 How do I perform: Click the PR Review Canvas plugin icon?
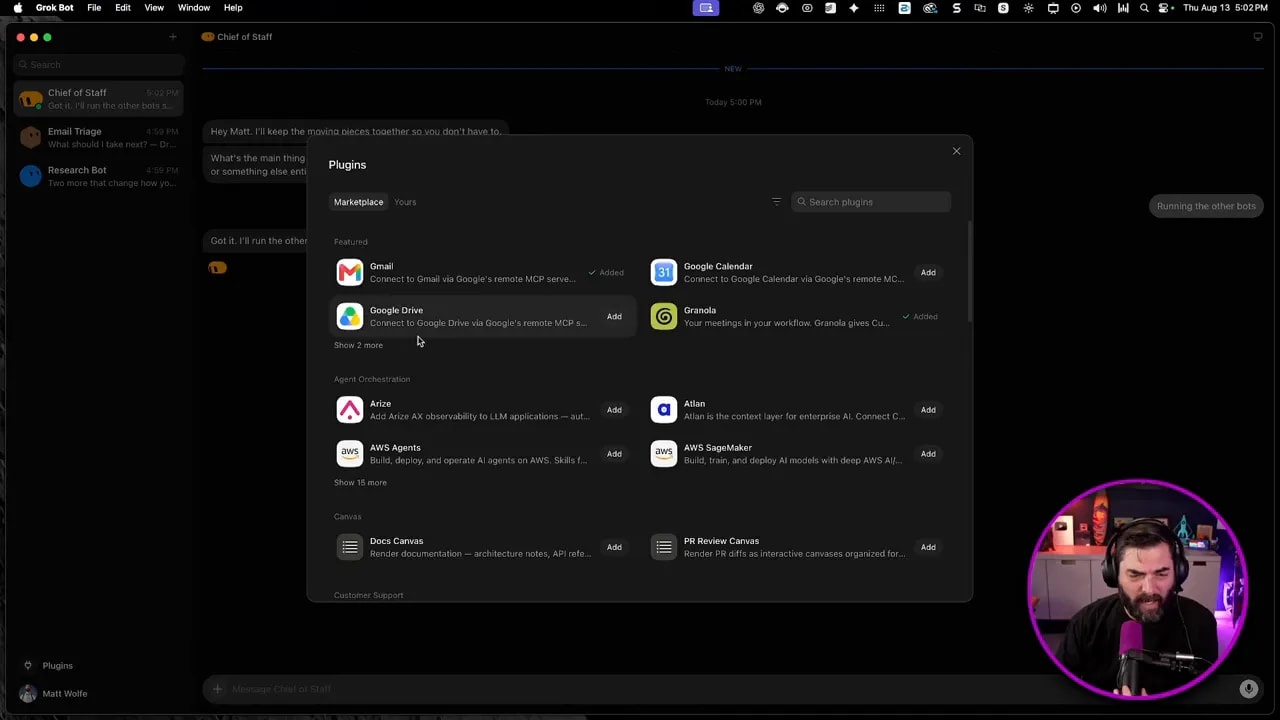tap(664, 547)
